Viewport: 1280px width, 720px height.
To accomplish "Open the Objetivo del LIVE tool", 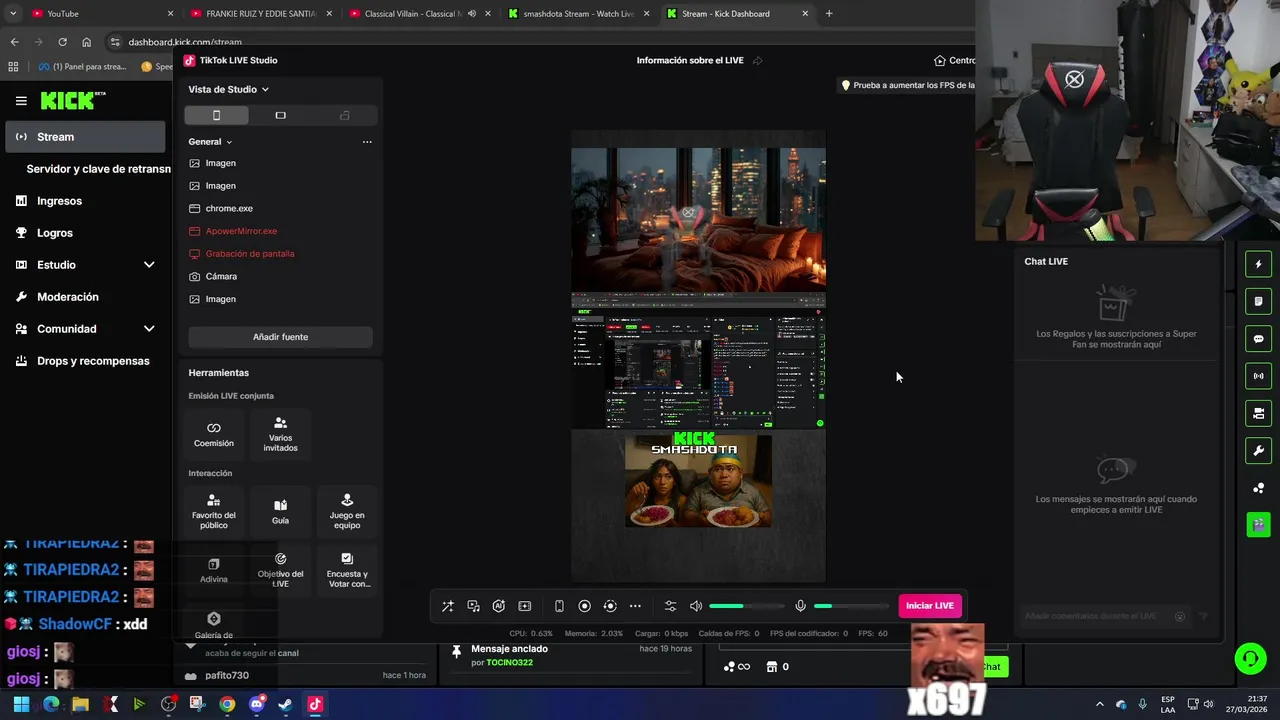I will click(280, 570).
